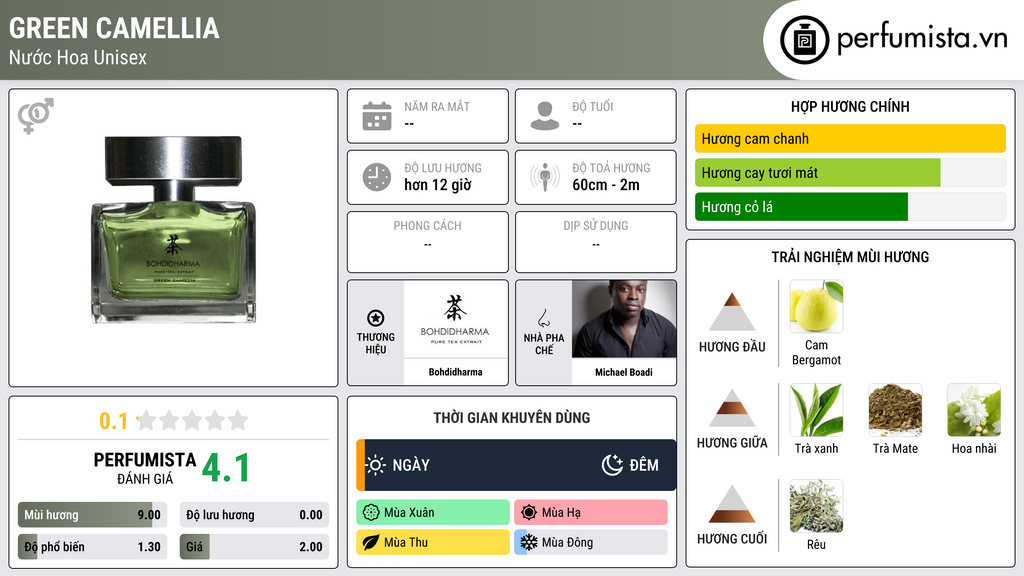Viewport: 1024px width, 576px height.
Task: Click the person icon for Độ tuổi
Action: 545,116
